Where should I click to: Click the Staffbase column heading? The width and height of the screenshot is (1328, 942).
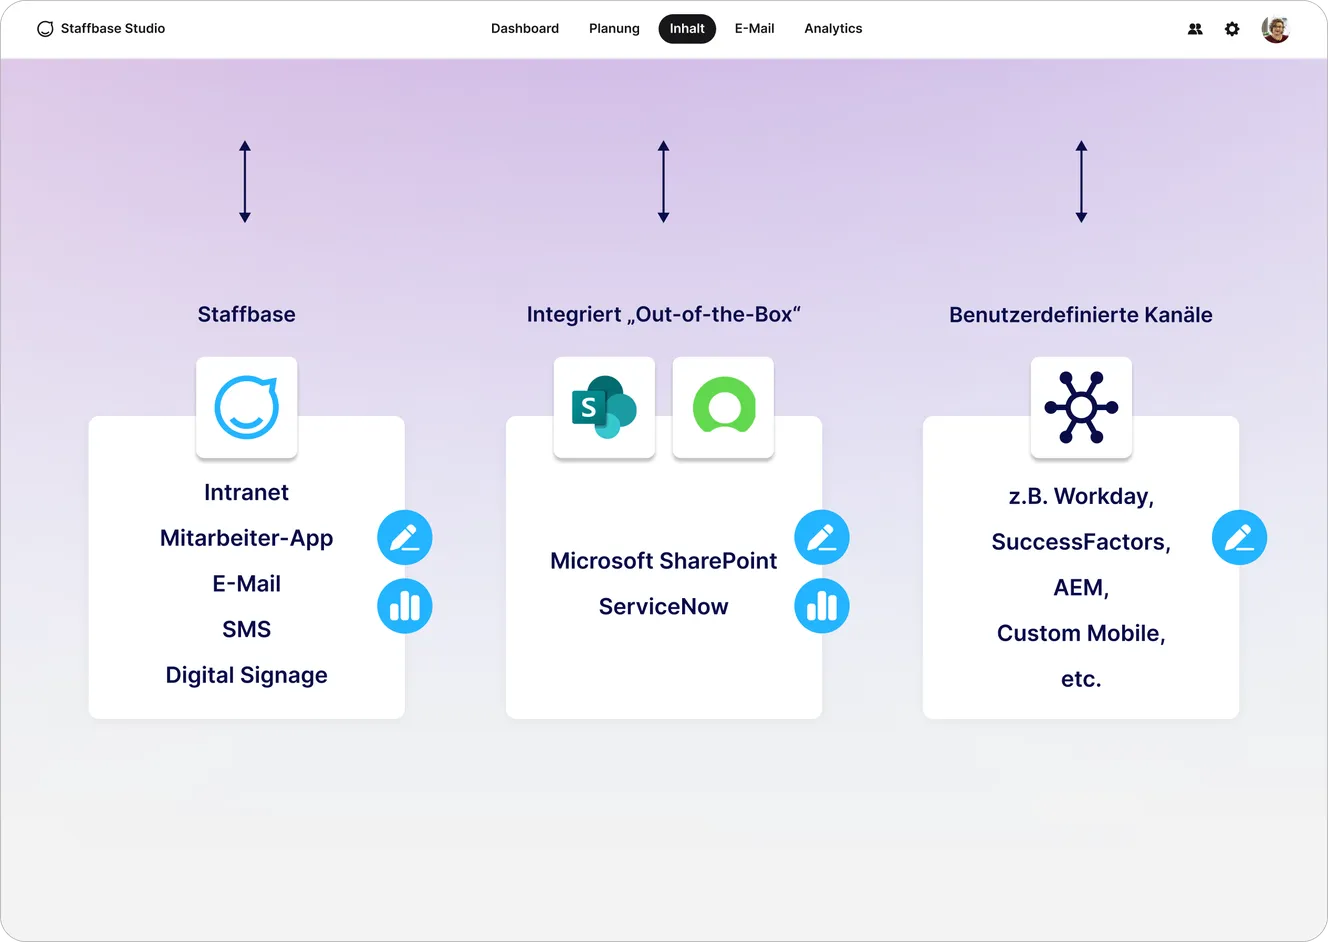click(247, 314)
